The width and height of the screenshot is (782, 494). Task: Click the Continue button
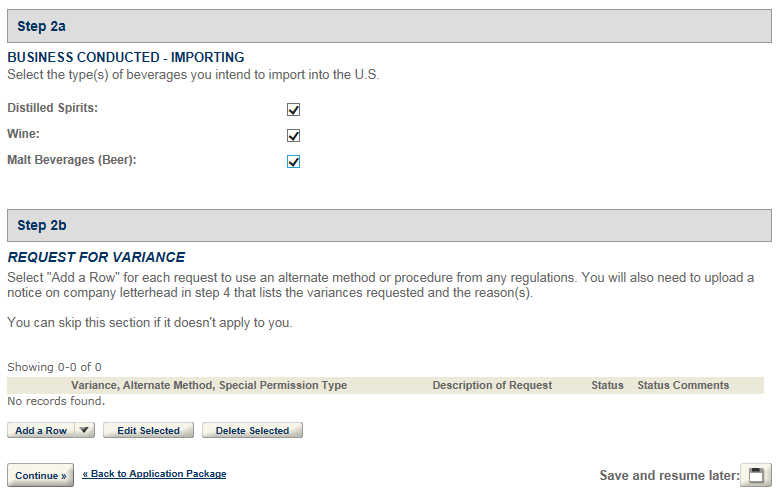pos(40,475)
